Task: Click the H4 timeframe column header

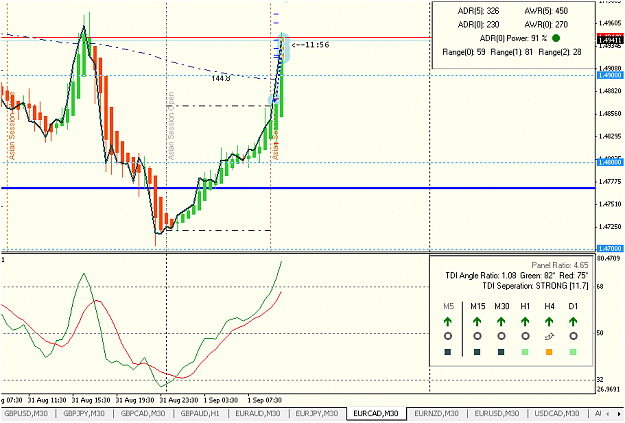Action: point(549,306)
